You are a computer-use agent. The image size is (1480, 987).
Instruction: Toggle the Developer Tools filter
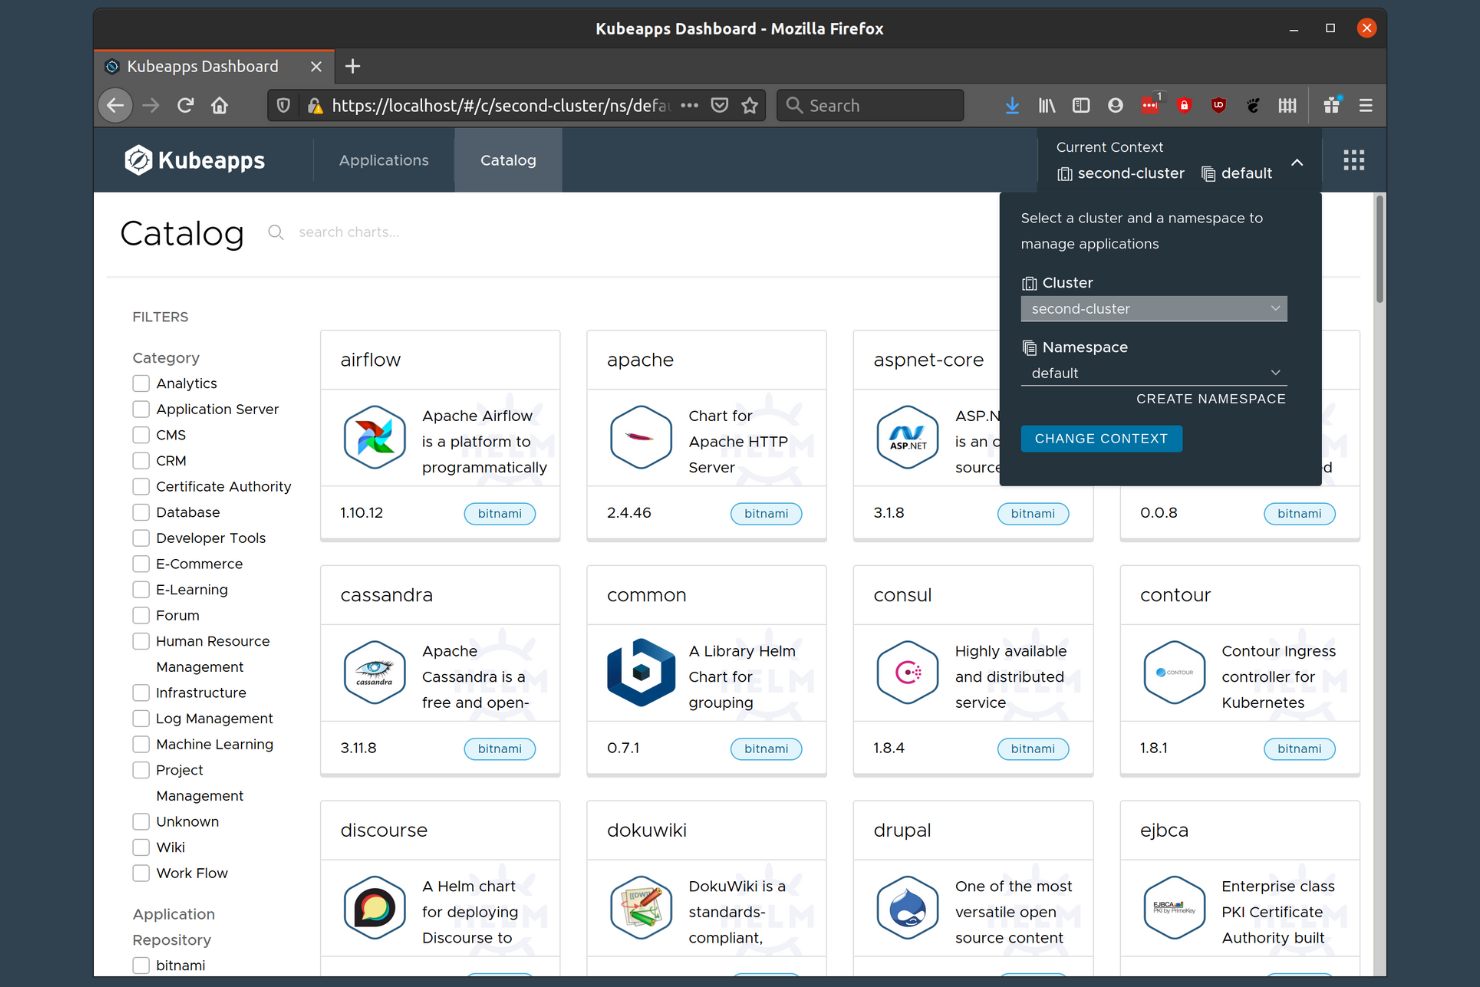pos(141,538)
